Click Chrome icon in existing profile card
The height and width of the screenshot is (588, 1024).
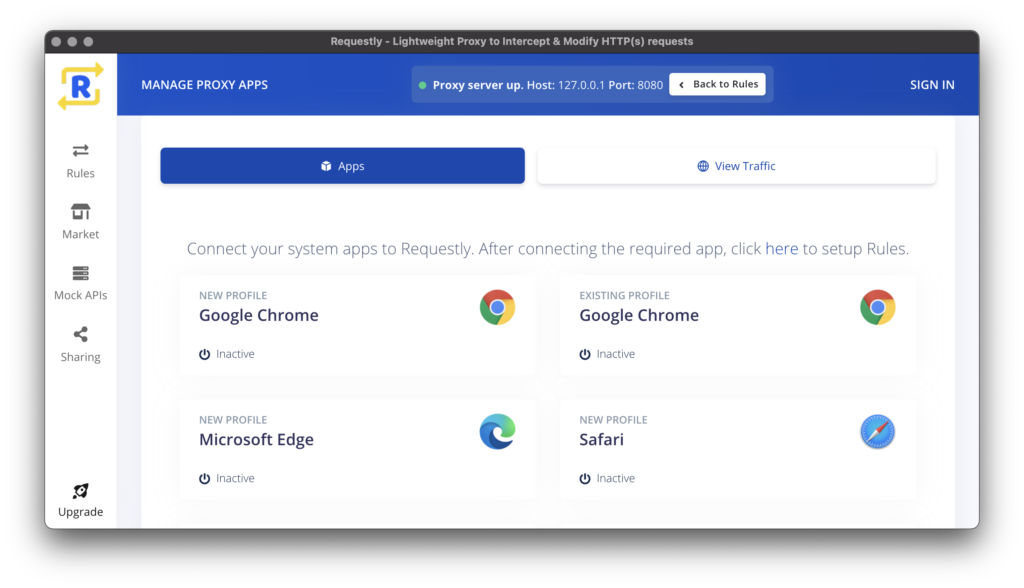pos(877,307)
